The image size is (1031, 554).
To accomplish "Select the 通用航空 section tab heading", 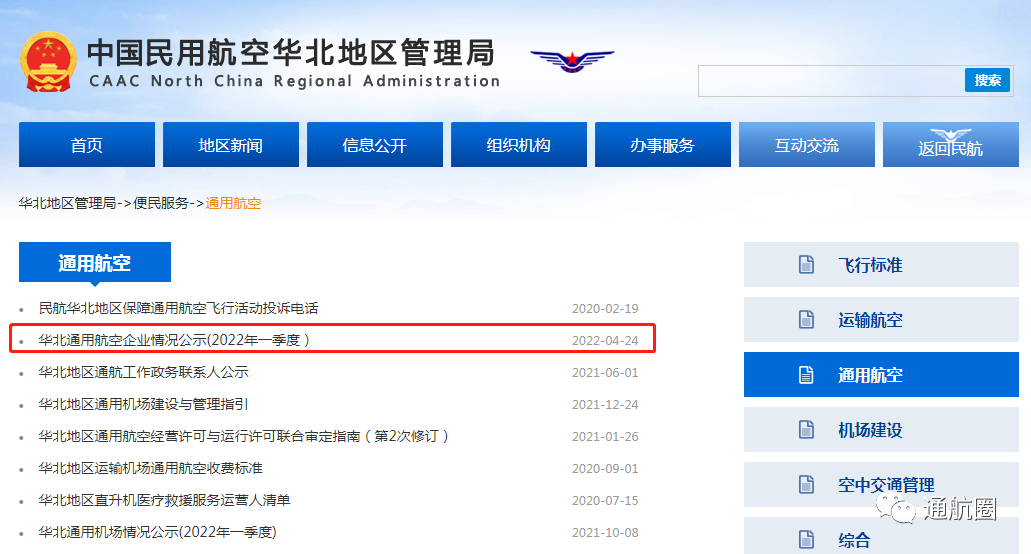I will pyautogui.click(x=94, y=263).
